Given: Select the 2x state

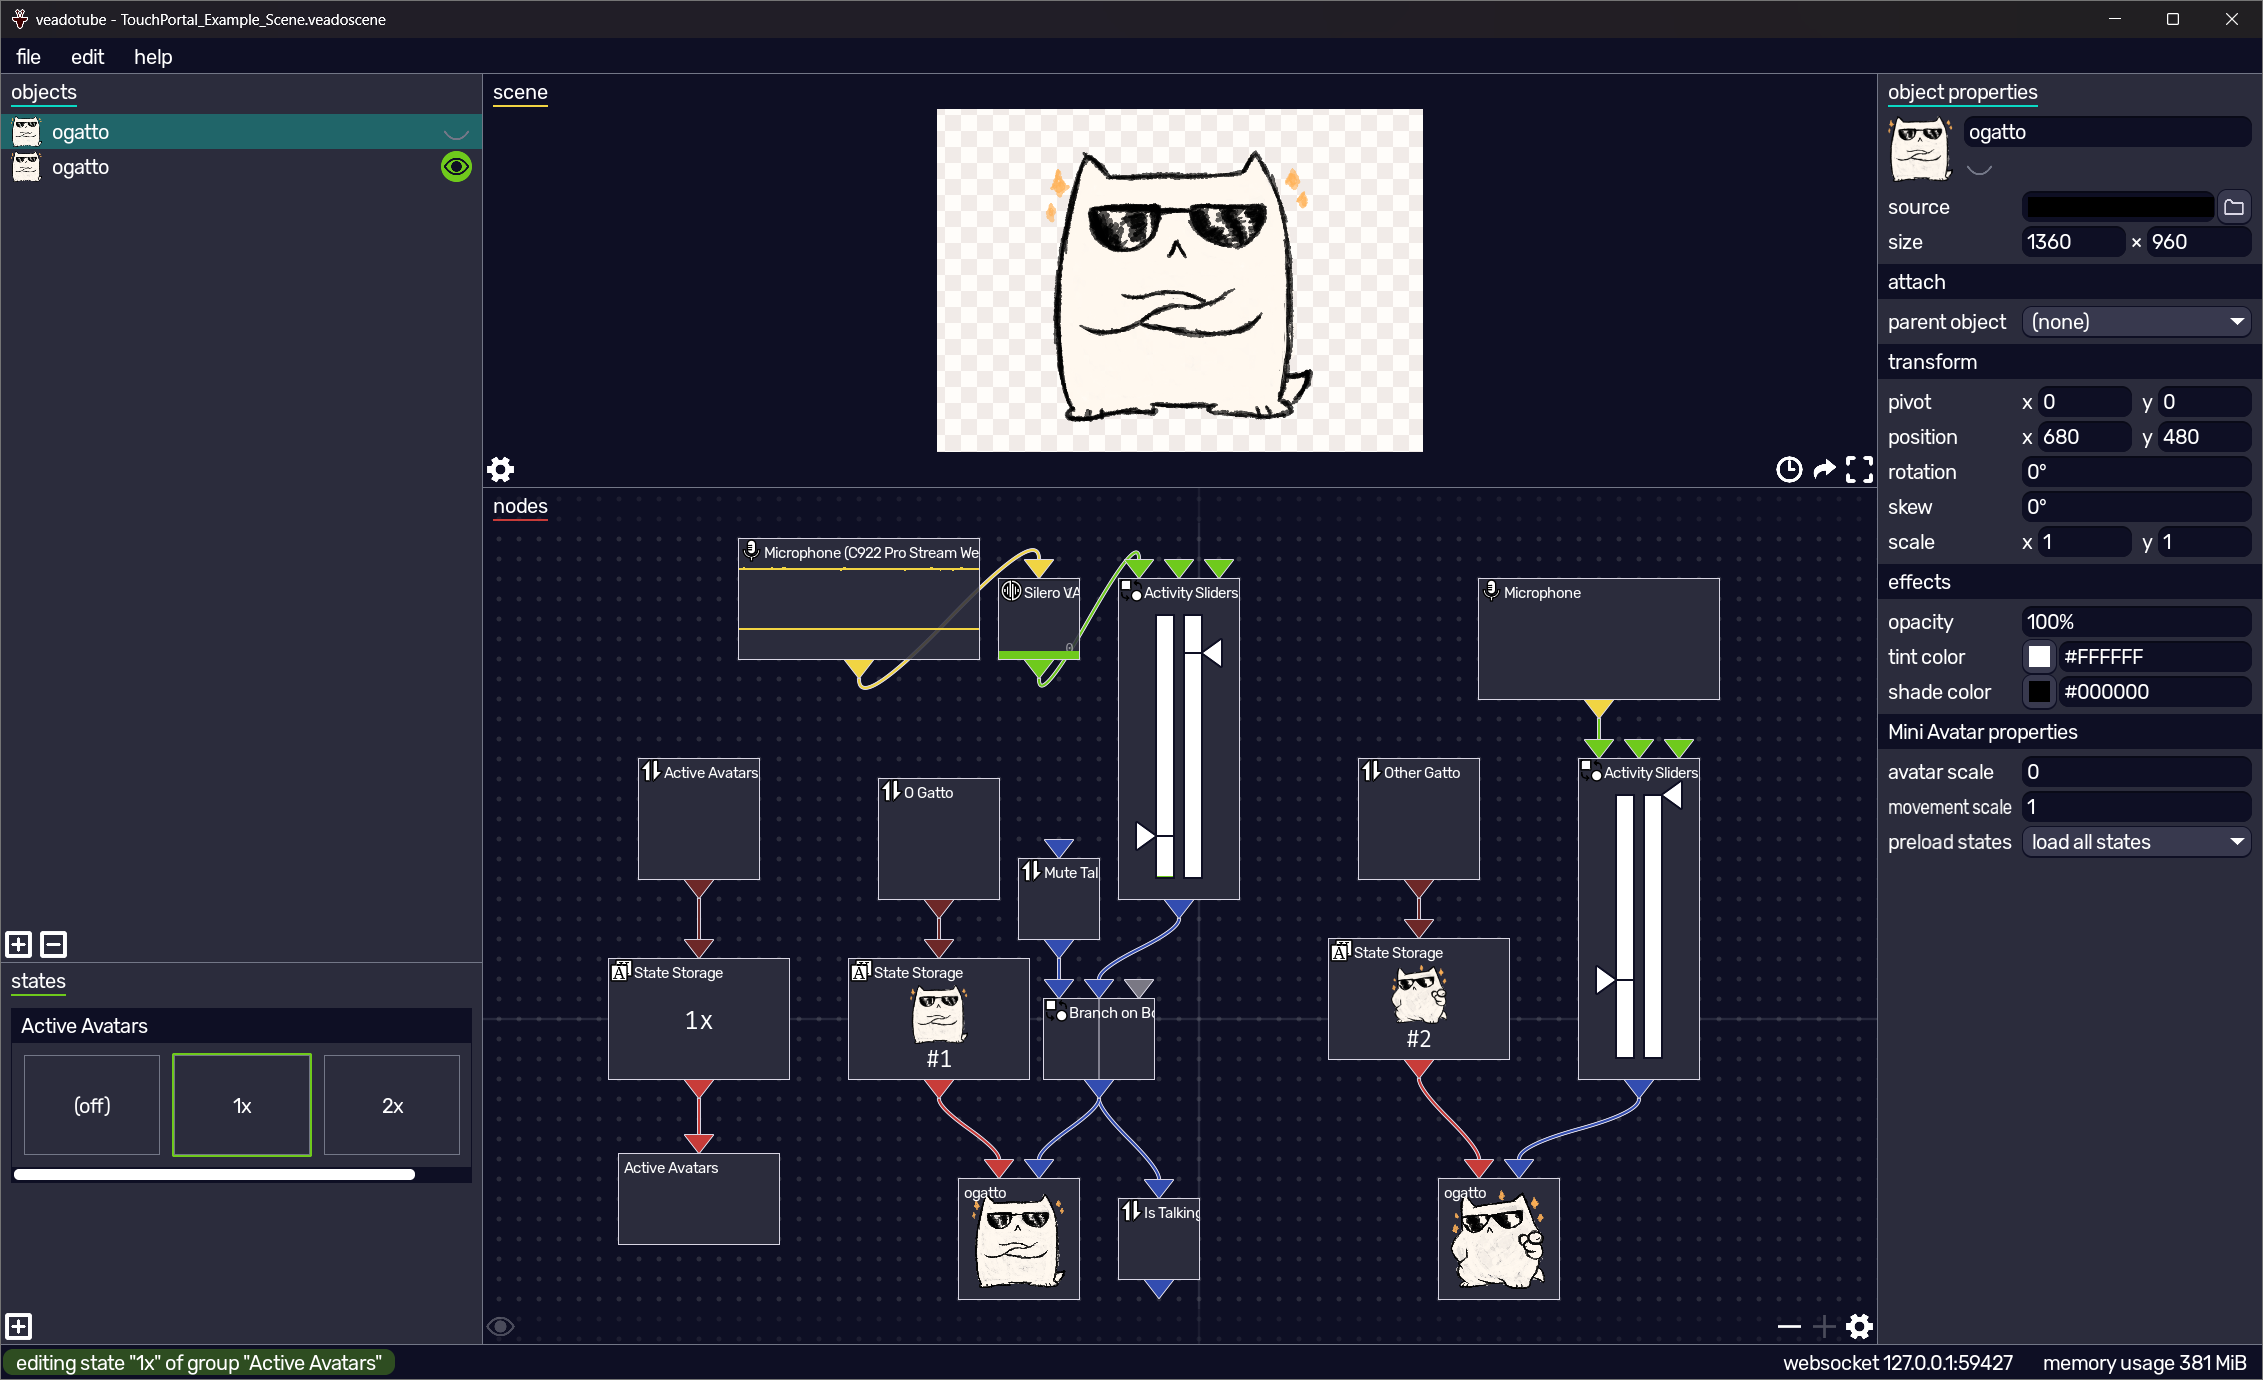Looking at the screenshot, I should (x=392, y=1105).
